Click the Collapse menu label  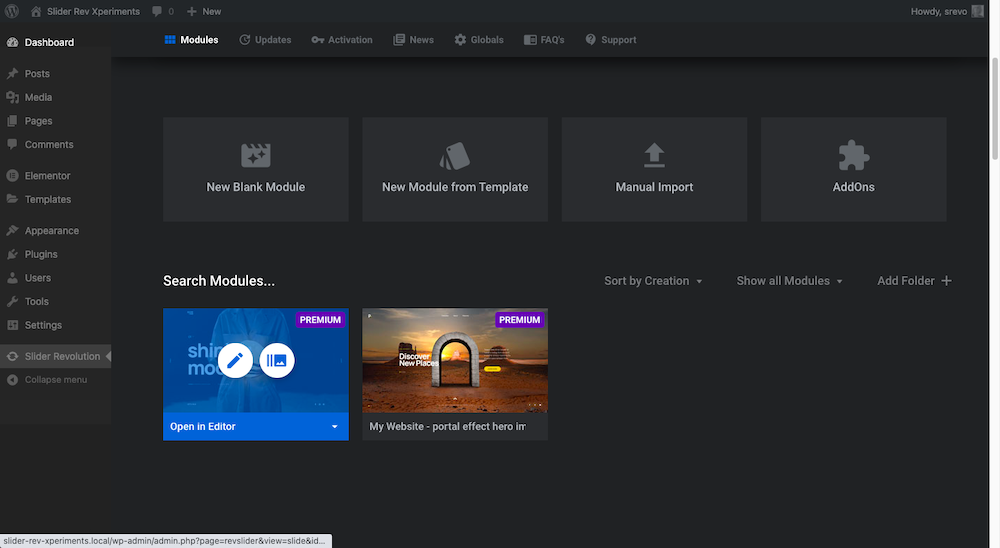tap(55, 380)
